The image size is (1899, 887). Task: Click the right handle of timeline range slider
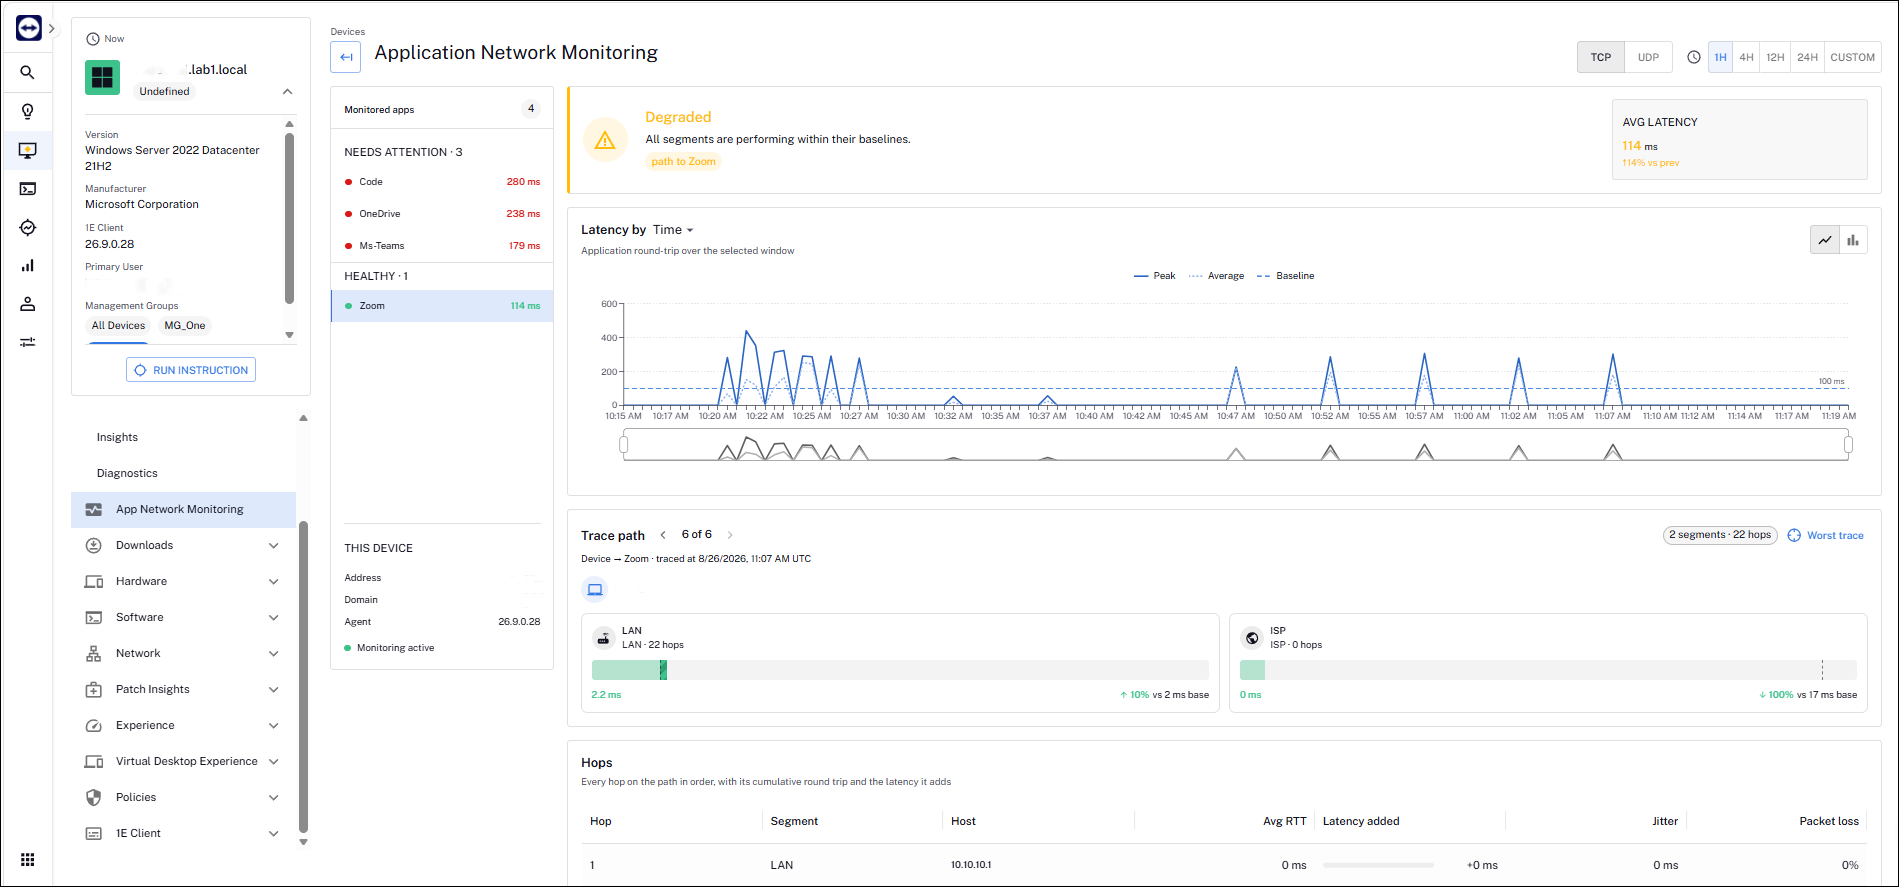[x=1848, y=444]
